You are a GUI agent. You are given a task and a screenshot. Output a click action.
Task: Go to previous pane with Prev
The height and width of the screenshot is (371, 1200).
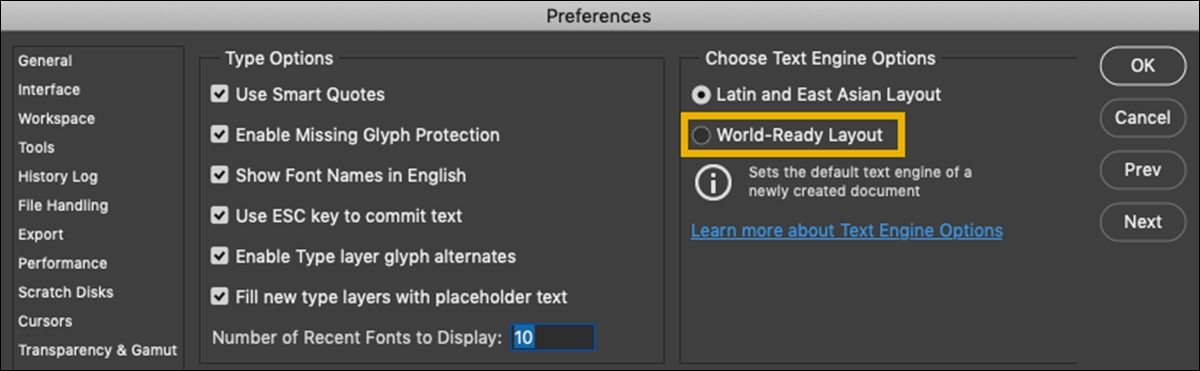coord(1143,170)
